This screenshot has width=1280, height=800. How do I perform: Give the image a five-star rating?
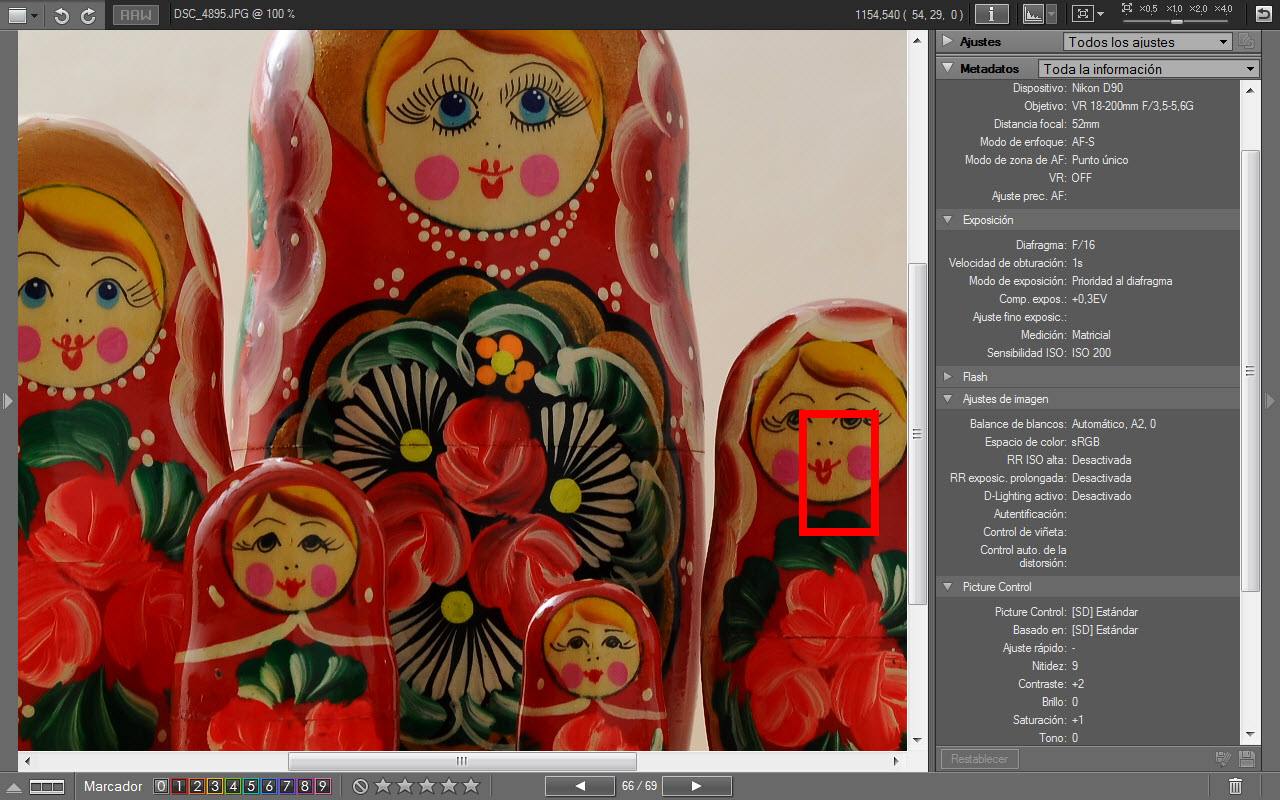[471, 786]
